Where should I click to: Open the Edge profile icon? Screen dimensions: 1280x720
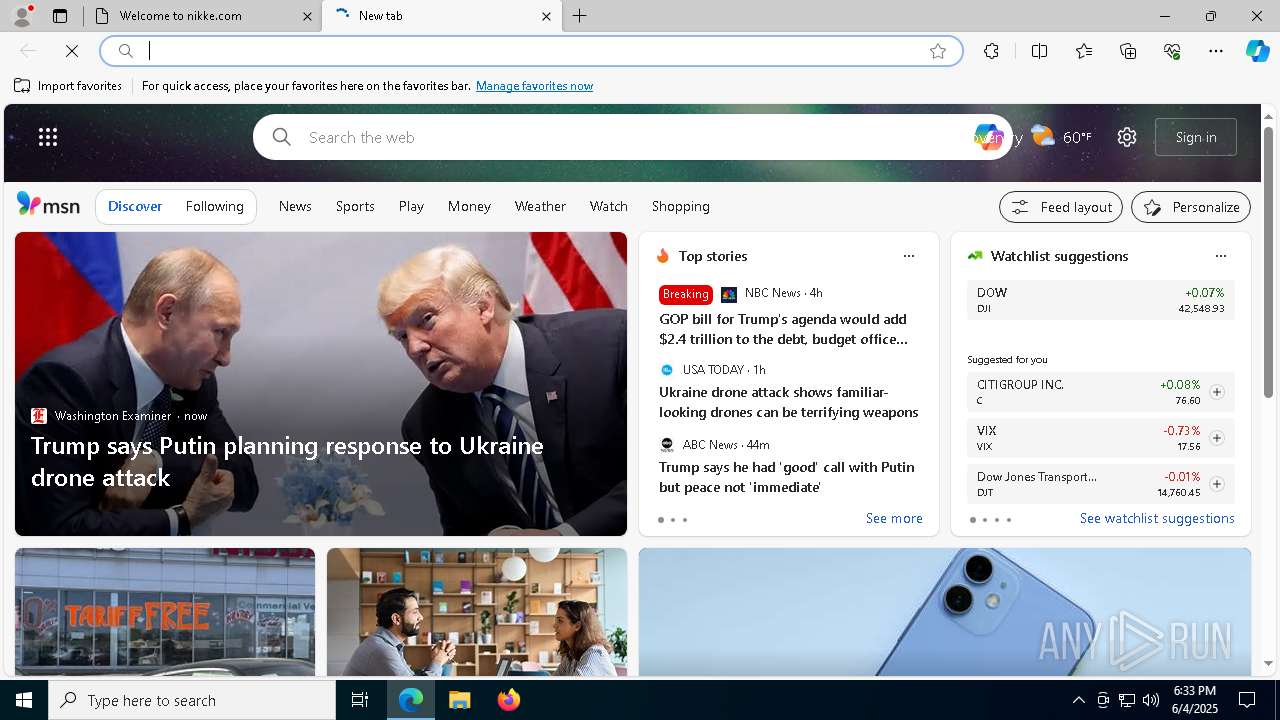coord(21,16)
